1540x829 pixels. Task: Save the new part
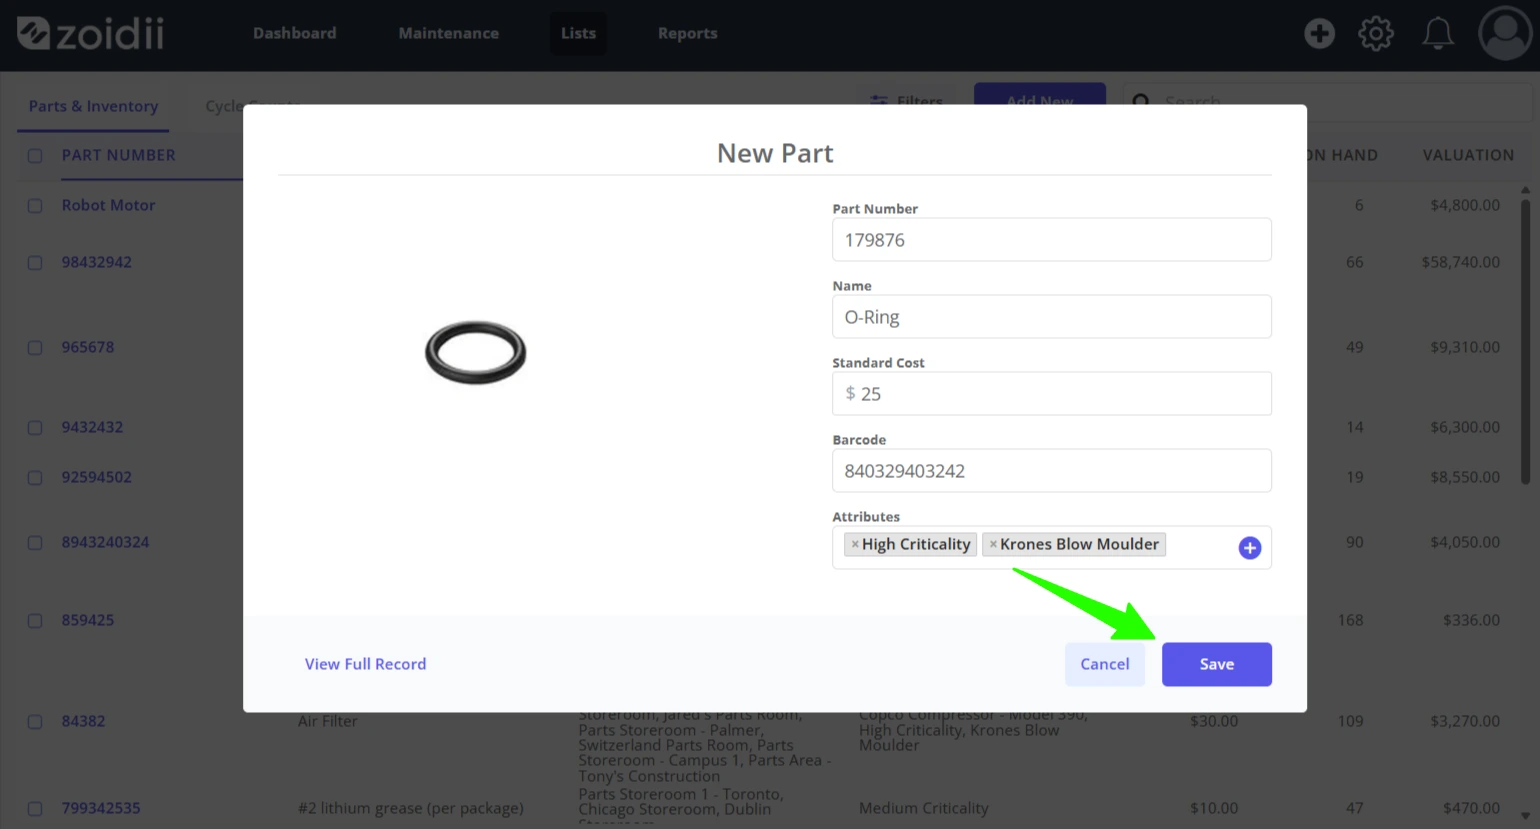1216,664
